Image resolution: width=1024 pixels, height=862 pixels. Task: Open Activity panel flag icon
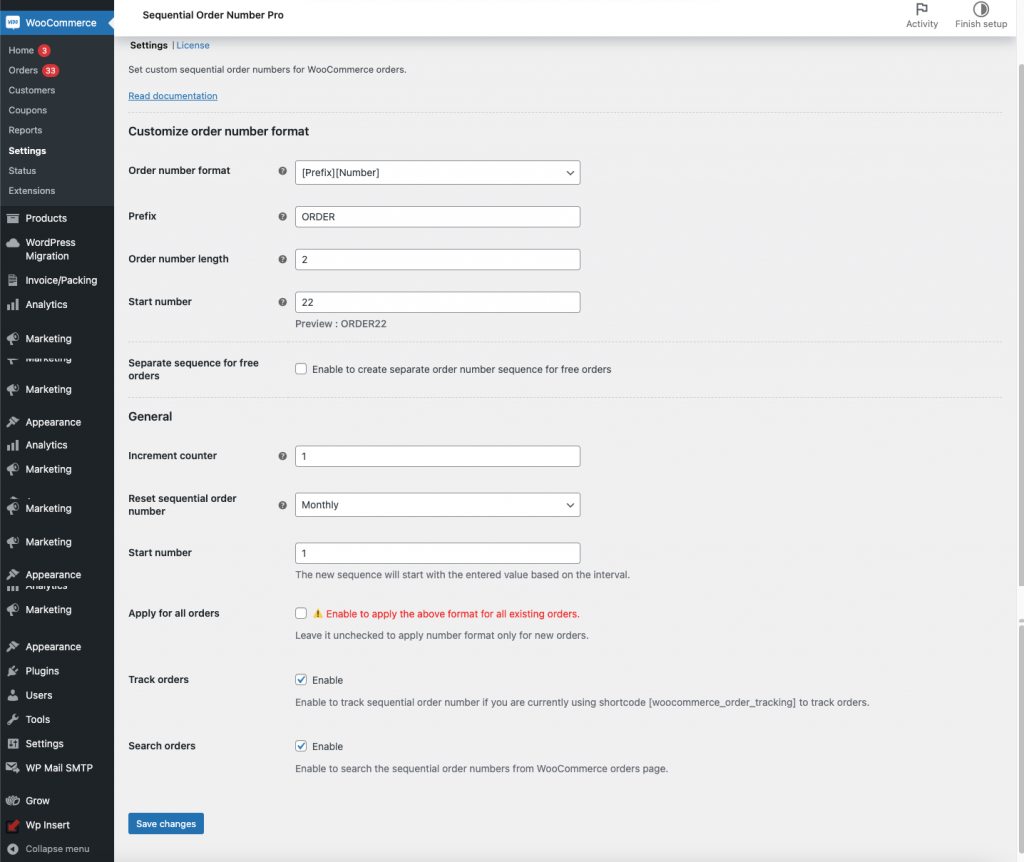[x=921, y=9]
